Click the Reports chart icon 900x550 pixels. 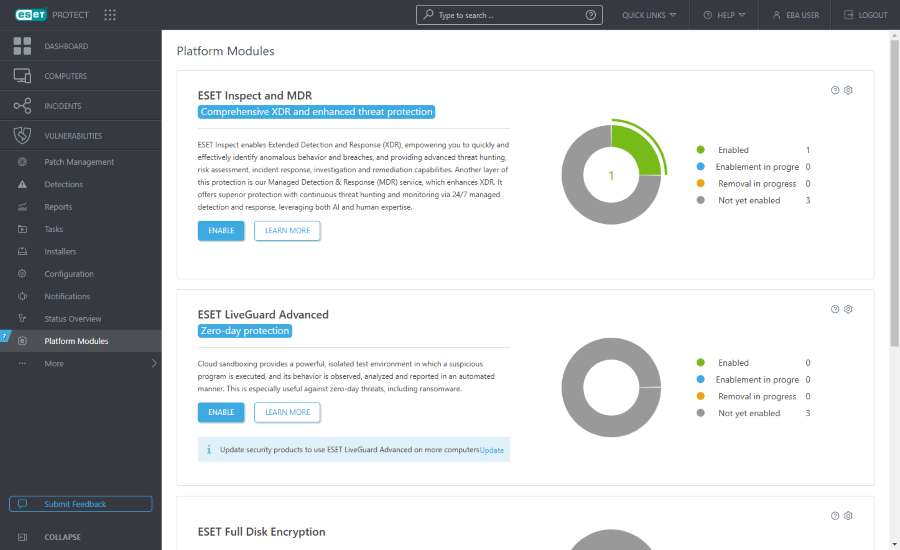(x=22, y=207)
